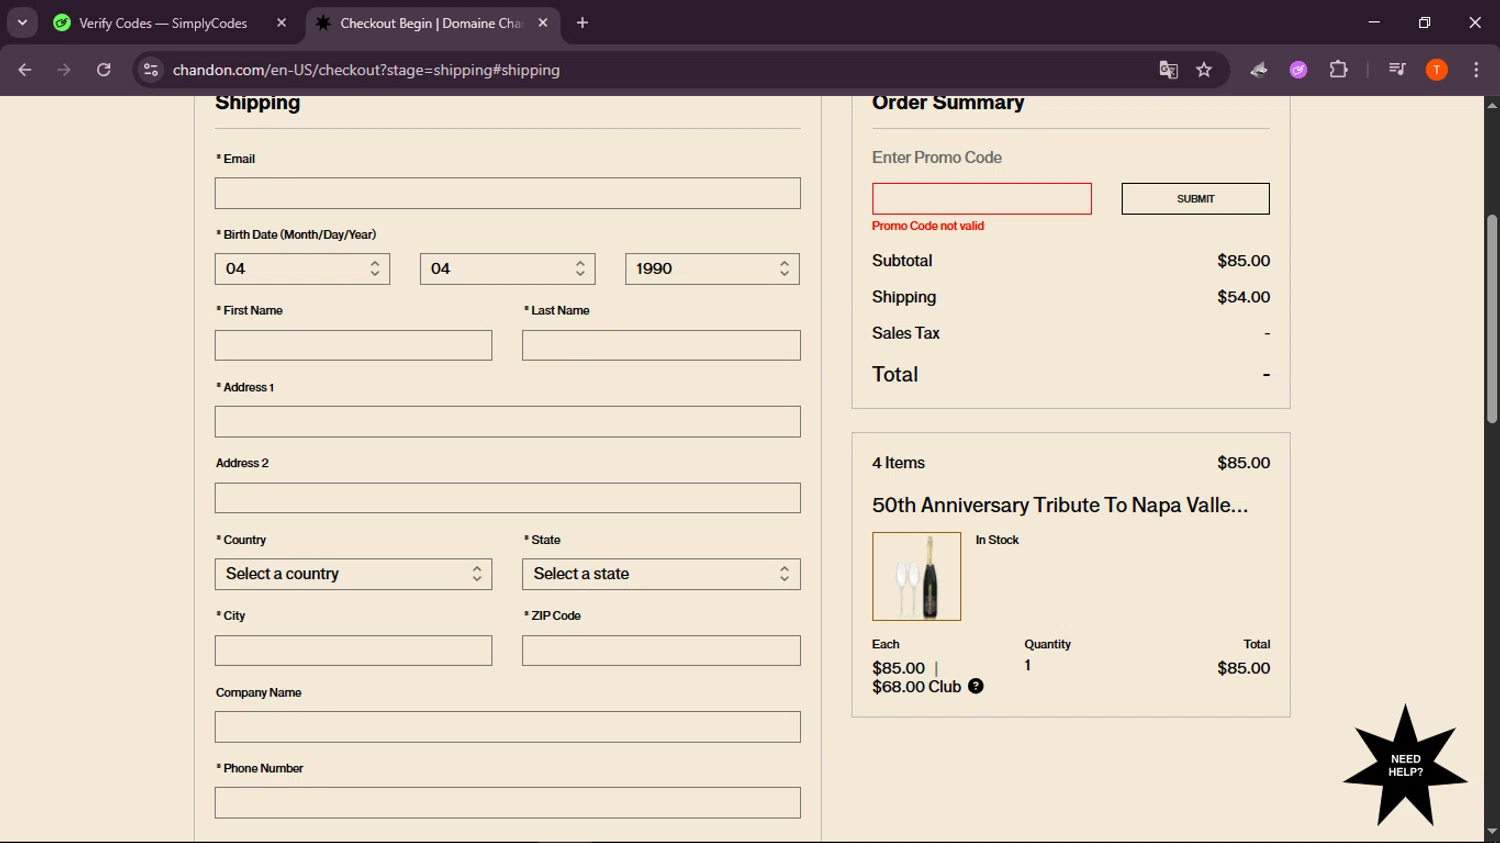Click the promo code input box
This screenshot has height=843, width=1500.
click(981, 198)
